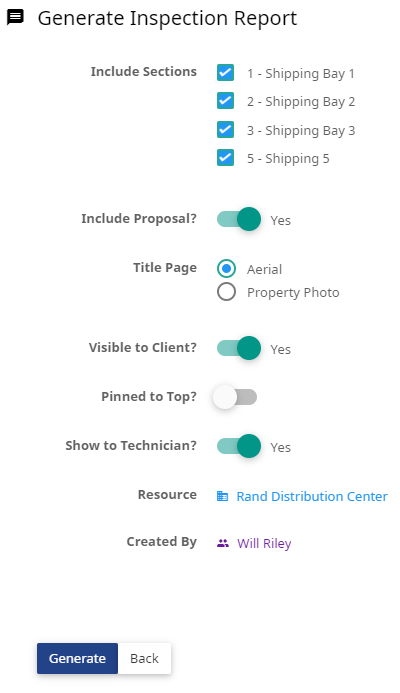
Task: Click the Generate Inspection Report heading text
Action: (167, 19)
